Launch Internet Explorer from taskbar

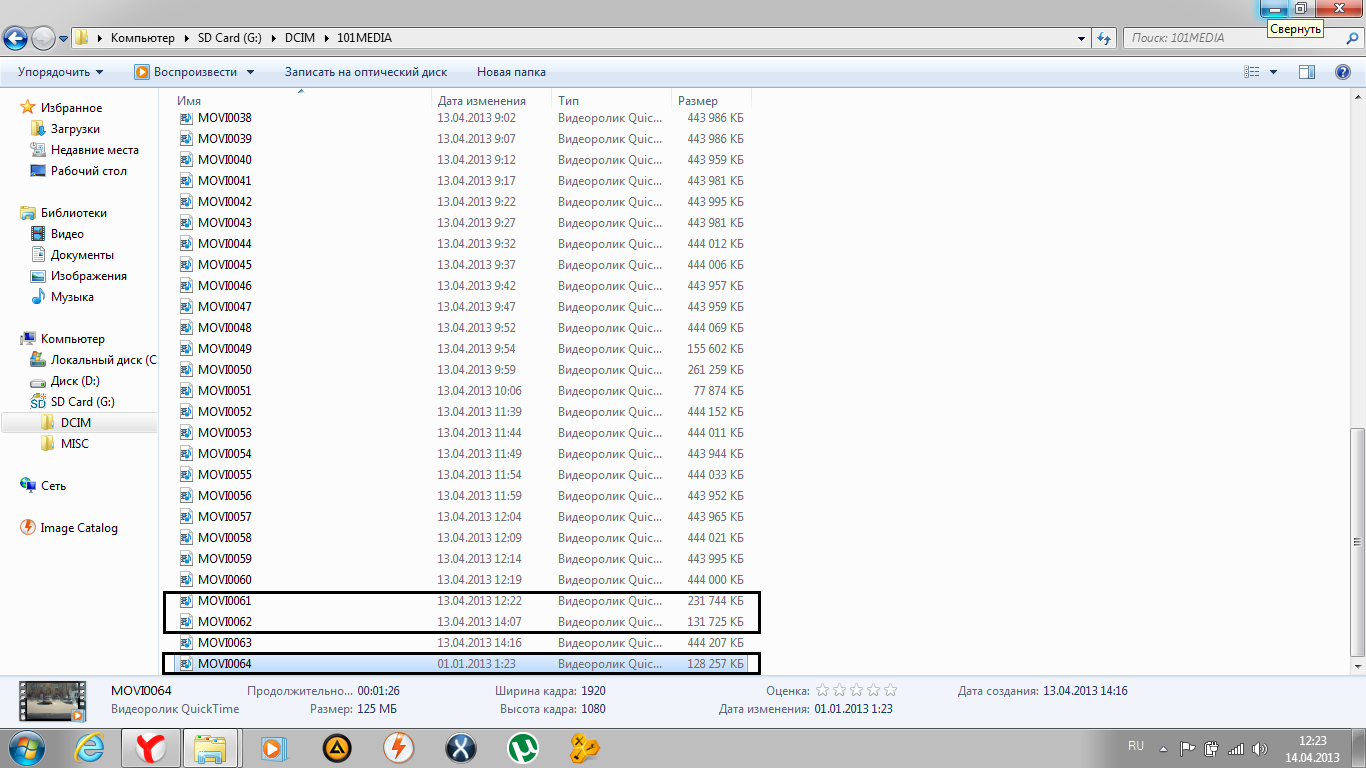[x=92, y=747]
